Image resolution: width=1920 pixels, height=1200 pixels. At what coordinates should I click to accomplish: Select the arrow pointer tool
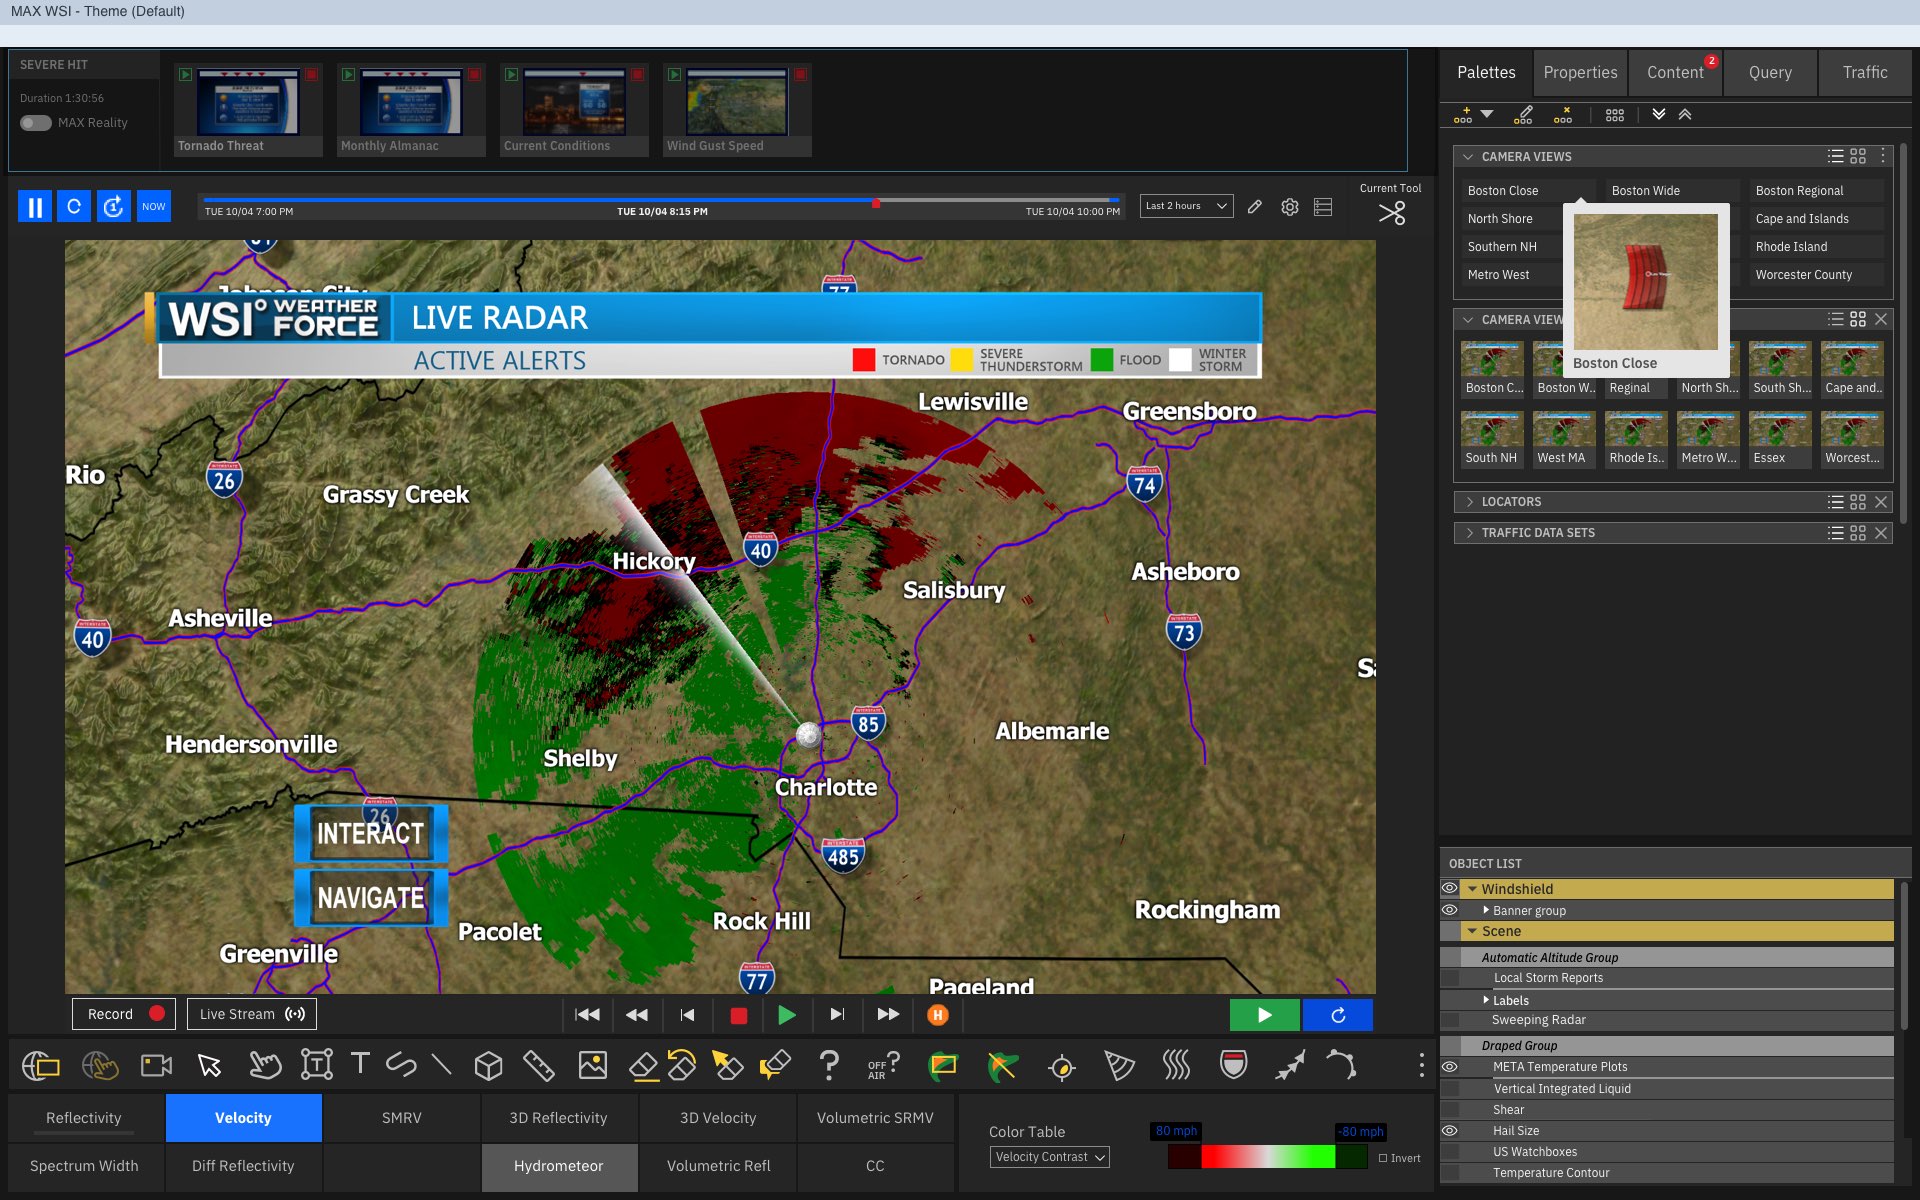[209, 1066]
